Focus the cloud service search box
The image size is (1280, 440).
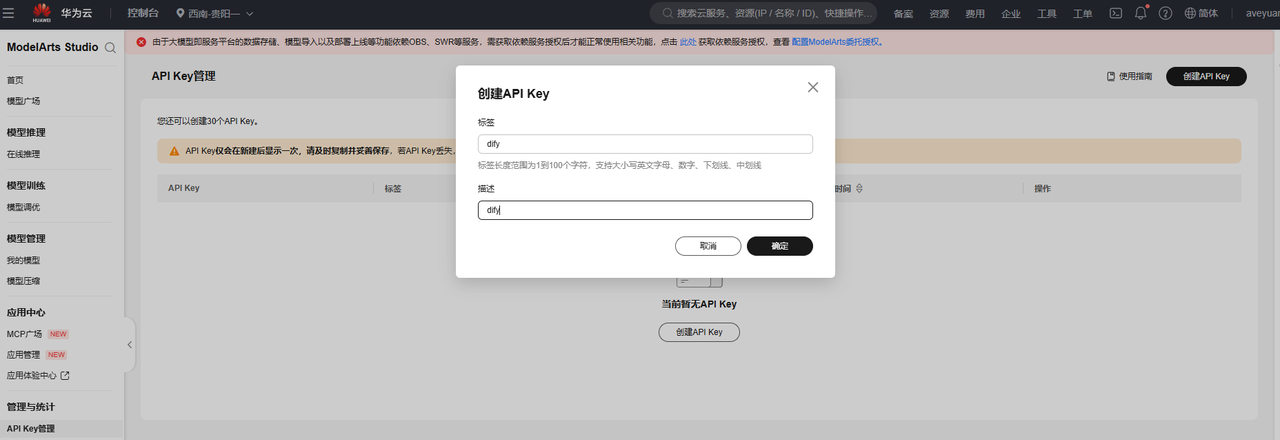tap(764, 14)
